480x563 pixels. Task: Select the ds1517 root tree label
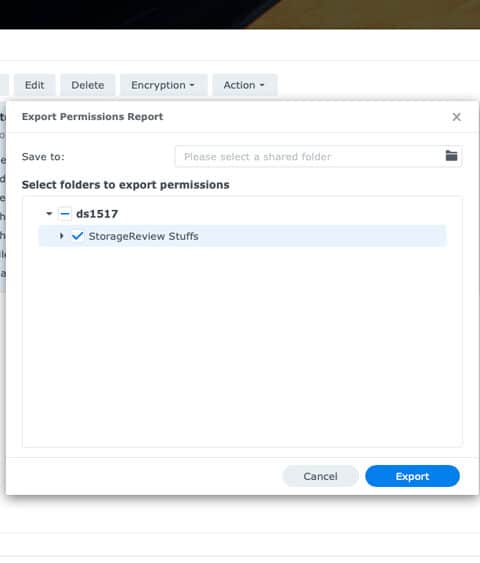point(97,214)
